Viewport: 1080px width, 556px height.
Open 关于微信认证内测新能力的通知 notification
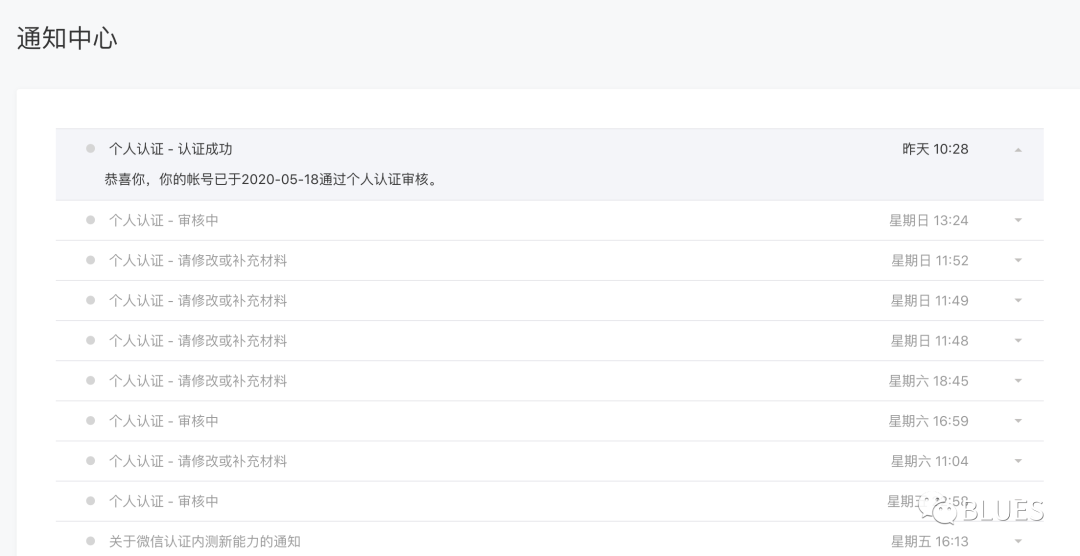[204, 541]
